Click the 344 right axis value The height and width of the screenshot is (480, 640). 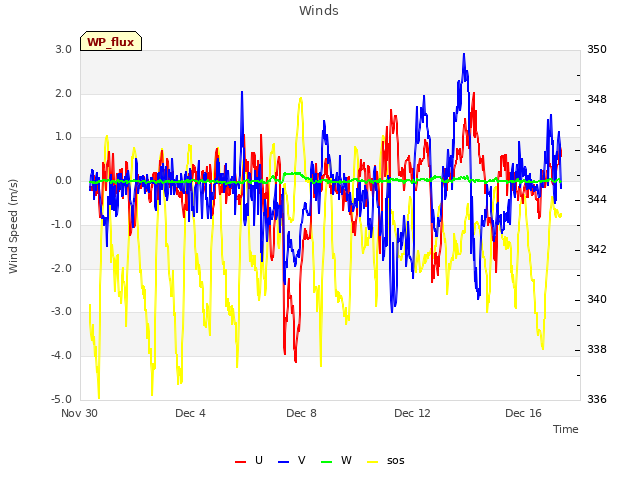[597, 199]
